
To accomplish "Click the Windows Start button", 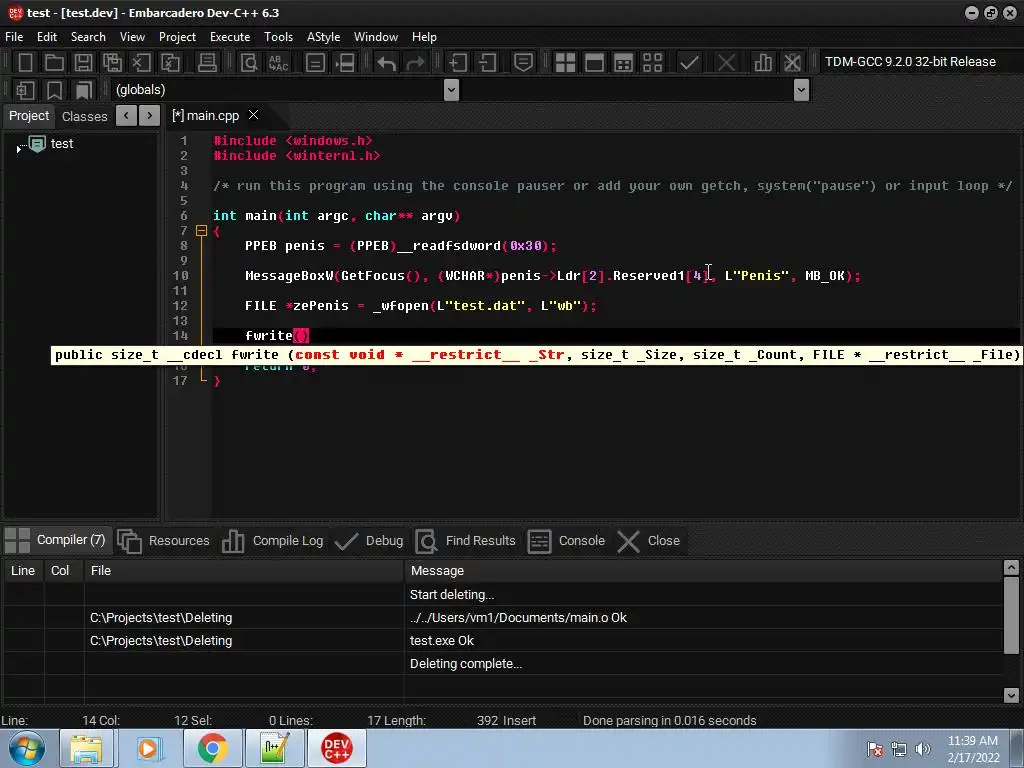I will pyautogui.click(x=27, y=748).
